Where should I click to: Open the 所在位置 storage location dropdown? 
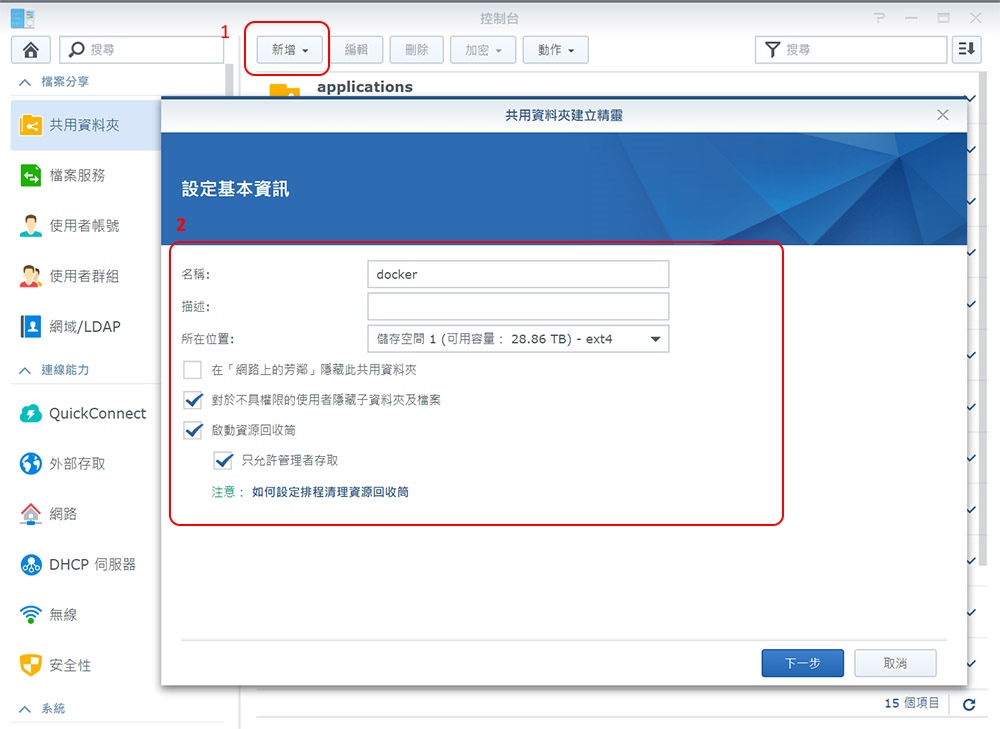(x=656, y=338)
